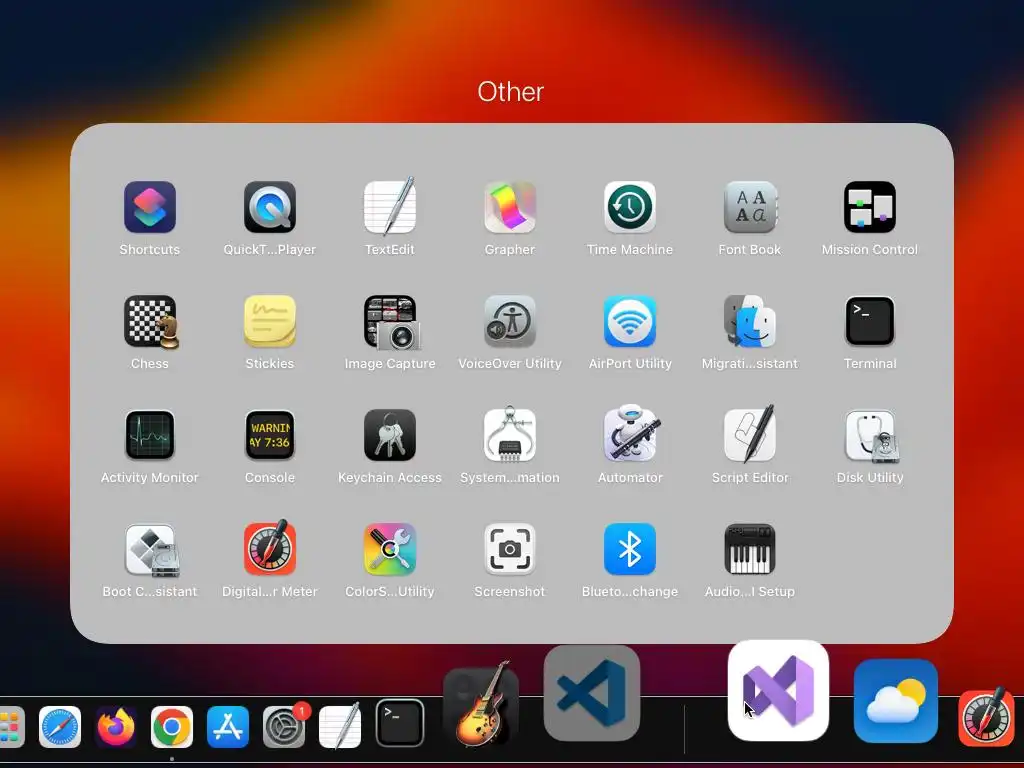Open Activity Monitor
This screenshot has width=1024, height=768.
pos(150,436)
